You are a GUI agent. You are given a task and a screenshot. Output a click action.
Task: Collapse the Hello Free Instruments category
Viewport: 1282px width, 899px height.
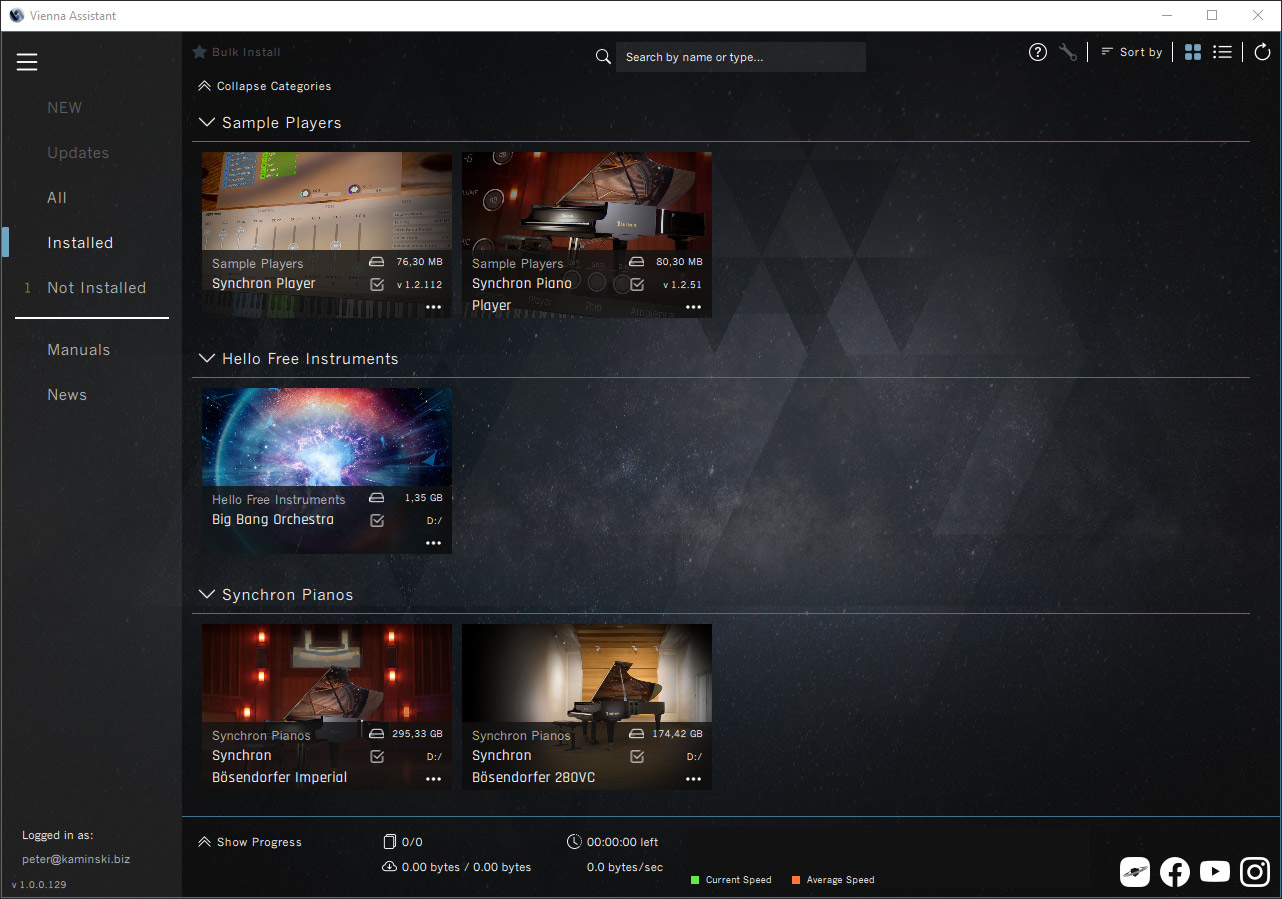click(207, 359)
